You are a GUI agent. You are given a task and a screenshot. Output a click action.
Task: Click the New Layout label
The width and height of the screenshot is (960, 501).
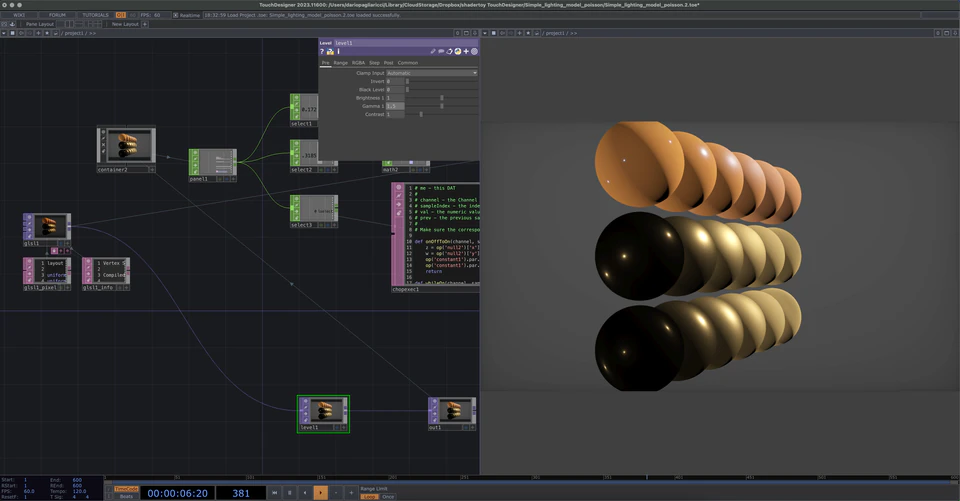pos(125,24)
